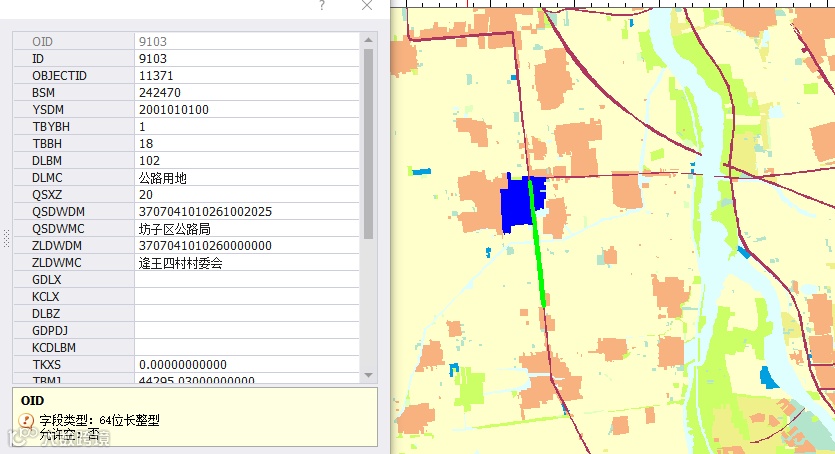Select the GDPDJ field name
The width and height of the screenshot is (835, 454).
point(50,331)
